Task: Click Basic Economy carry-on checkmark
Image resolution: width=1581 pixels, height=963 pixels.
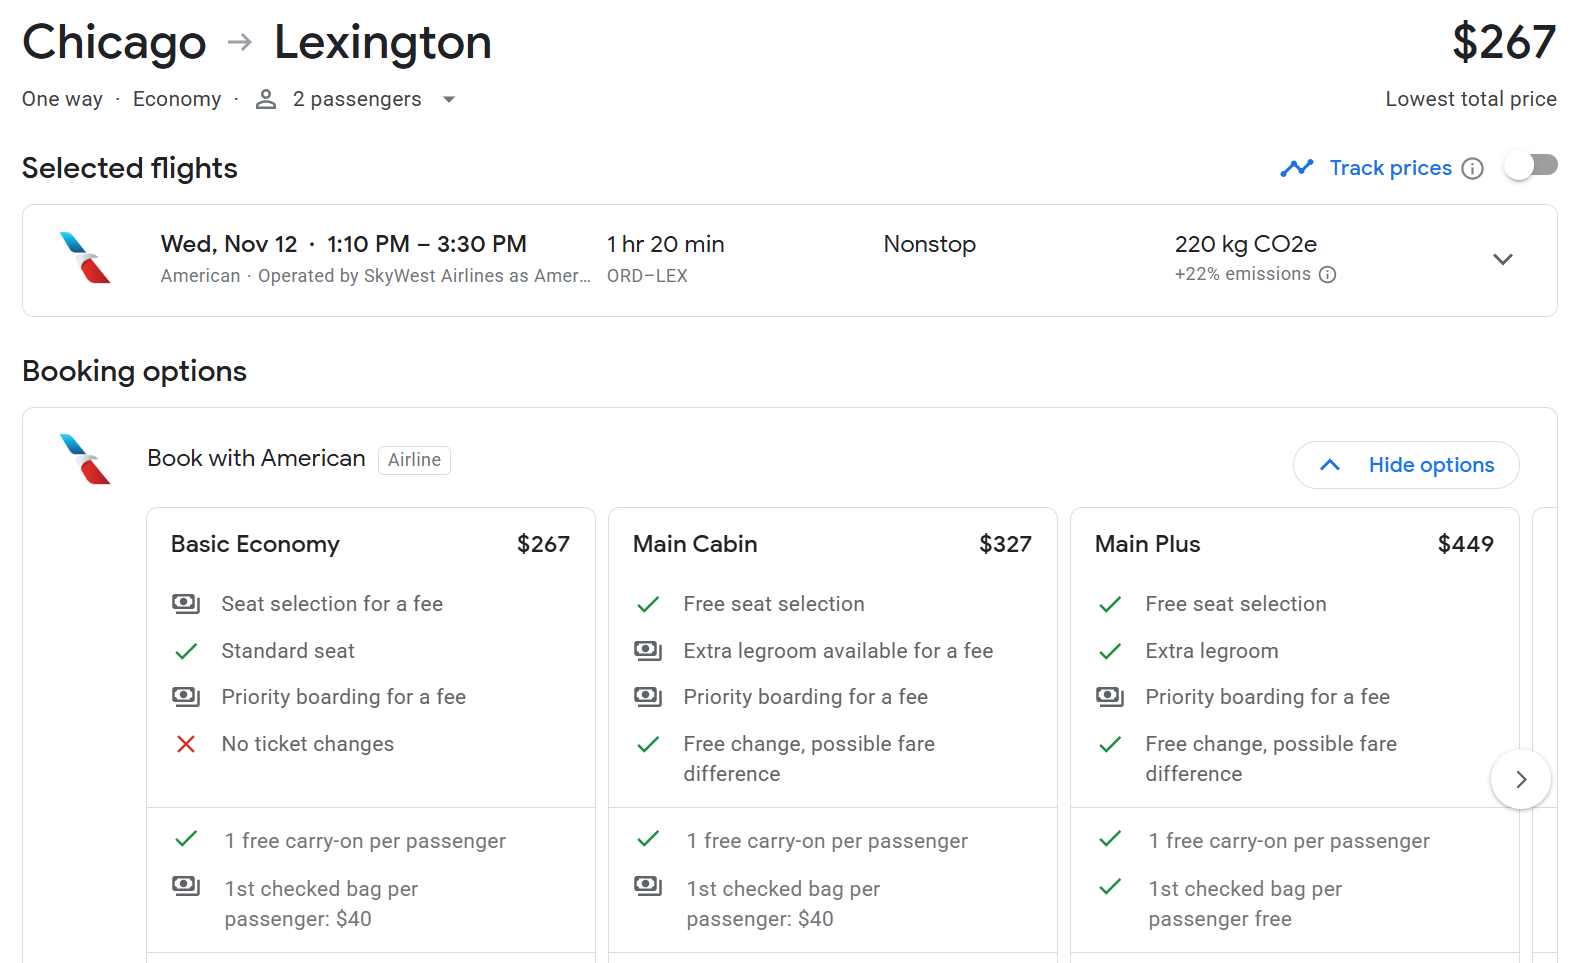Action: pyautogui.click(x=186, y=839)
